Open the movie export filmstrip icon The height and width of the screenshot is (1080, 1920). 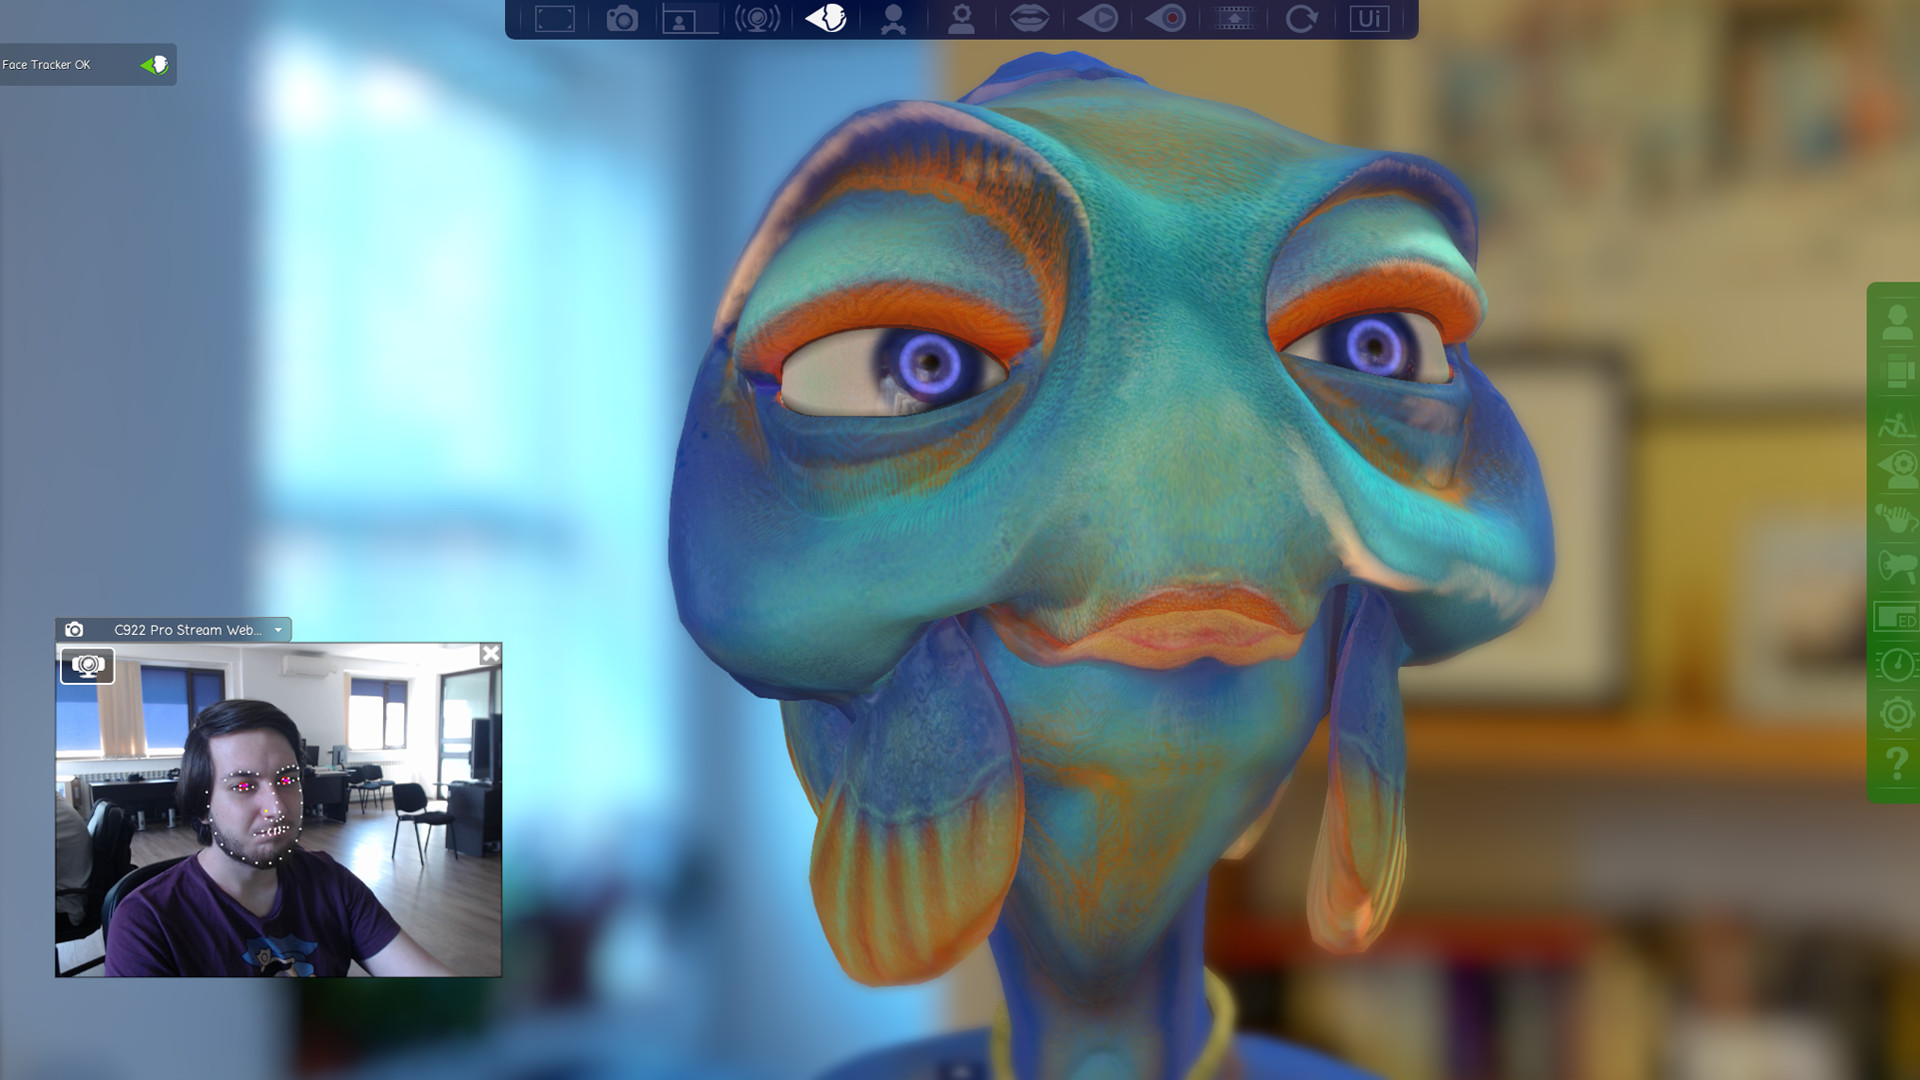[1234, 17]
